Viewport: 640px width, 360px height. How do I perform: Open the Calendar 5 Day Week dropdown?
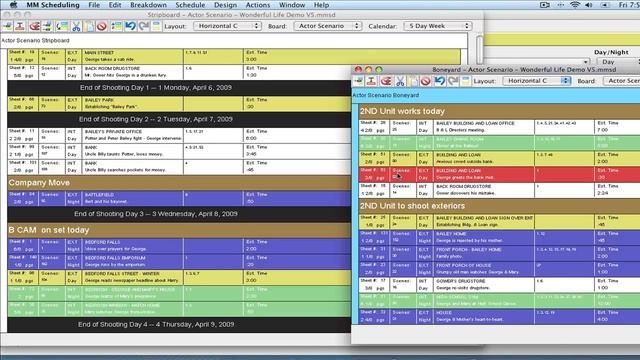pos(438,26)
